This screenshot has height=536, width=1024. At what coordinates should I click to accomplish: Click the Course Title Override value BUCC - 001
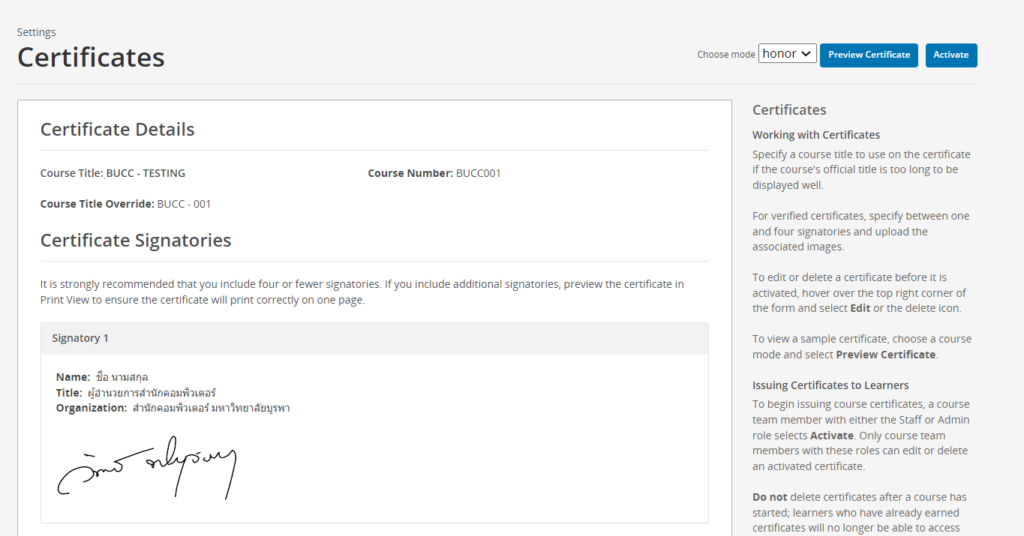[184, 204]
